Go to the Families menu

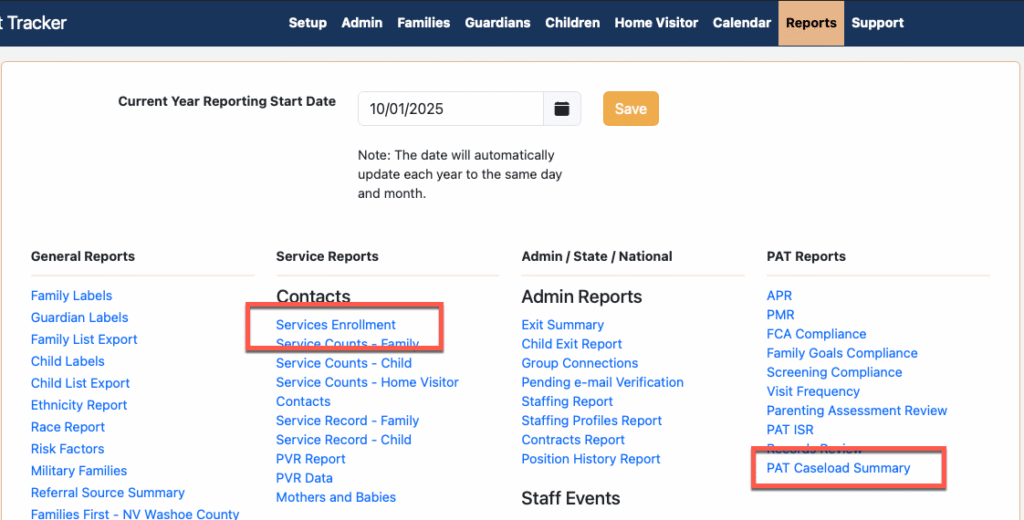click(424, 23)
